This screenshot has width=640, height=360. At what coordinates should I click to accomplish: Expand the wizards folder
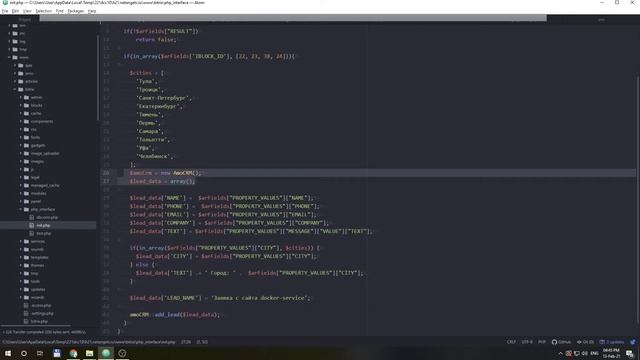click(21, 298)
